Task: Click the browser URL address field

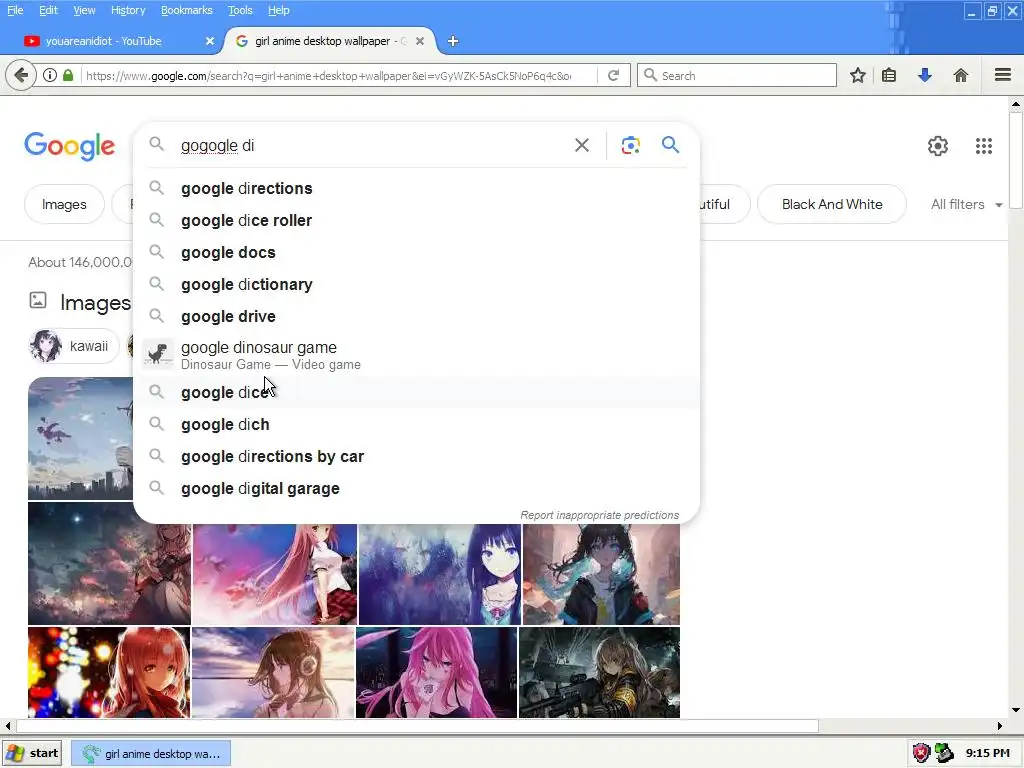Action: [x=330, y=76]
